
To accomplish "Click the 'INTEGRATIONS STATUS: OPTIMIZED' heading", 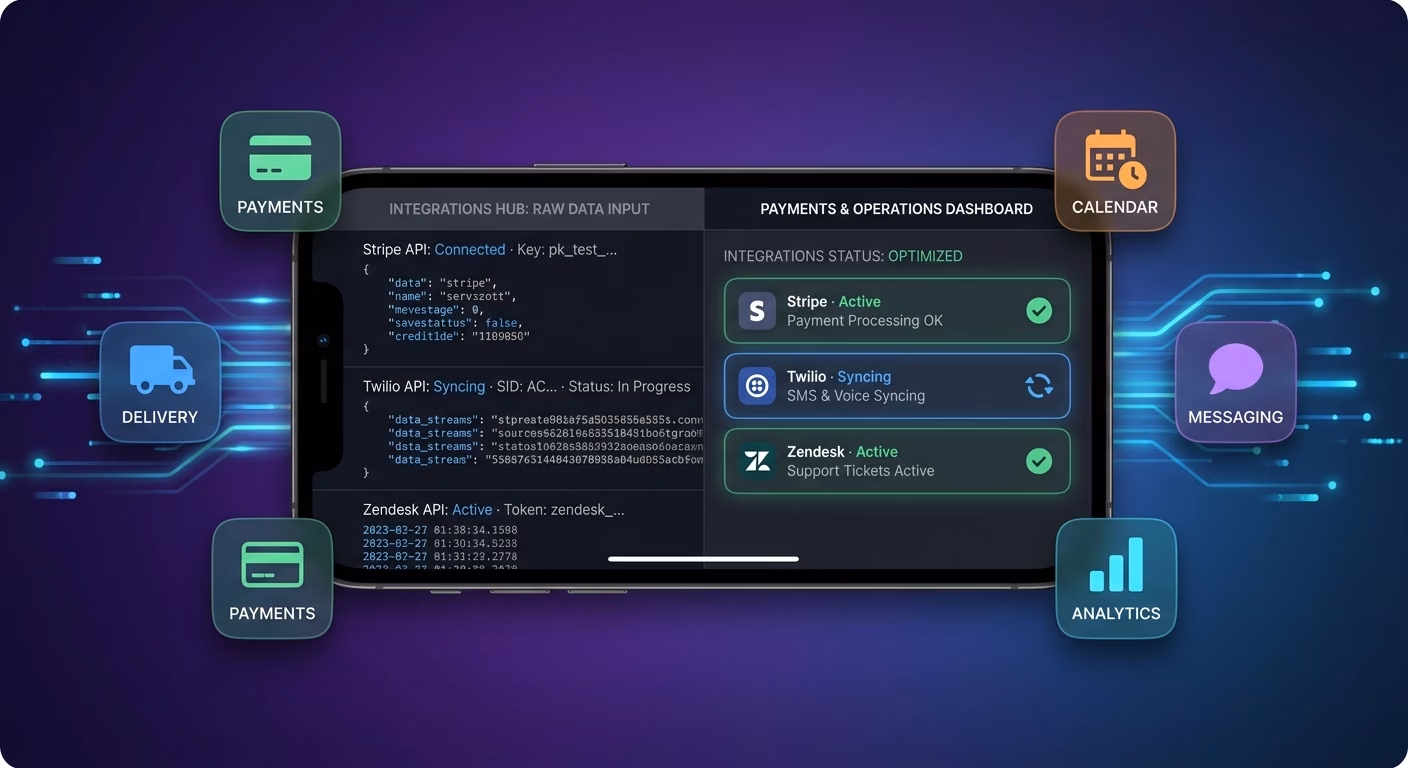I will pos(843,256).
